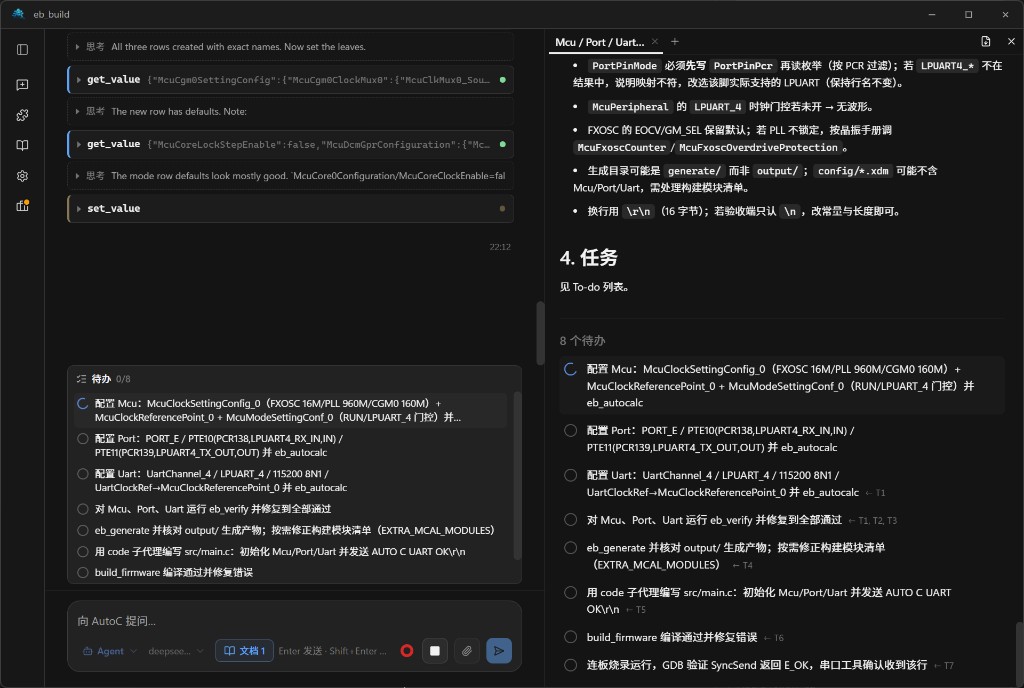Screen dimensions: 1024x688
Task: Toggle src/main.c todo circle in chat list
Action: coord(82,552)
